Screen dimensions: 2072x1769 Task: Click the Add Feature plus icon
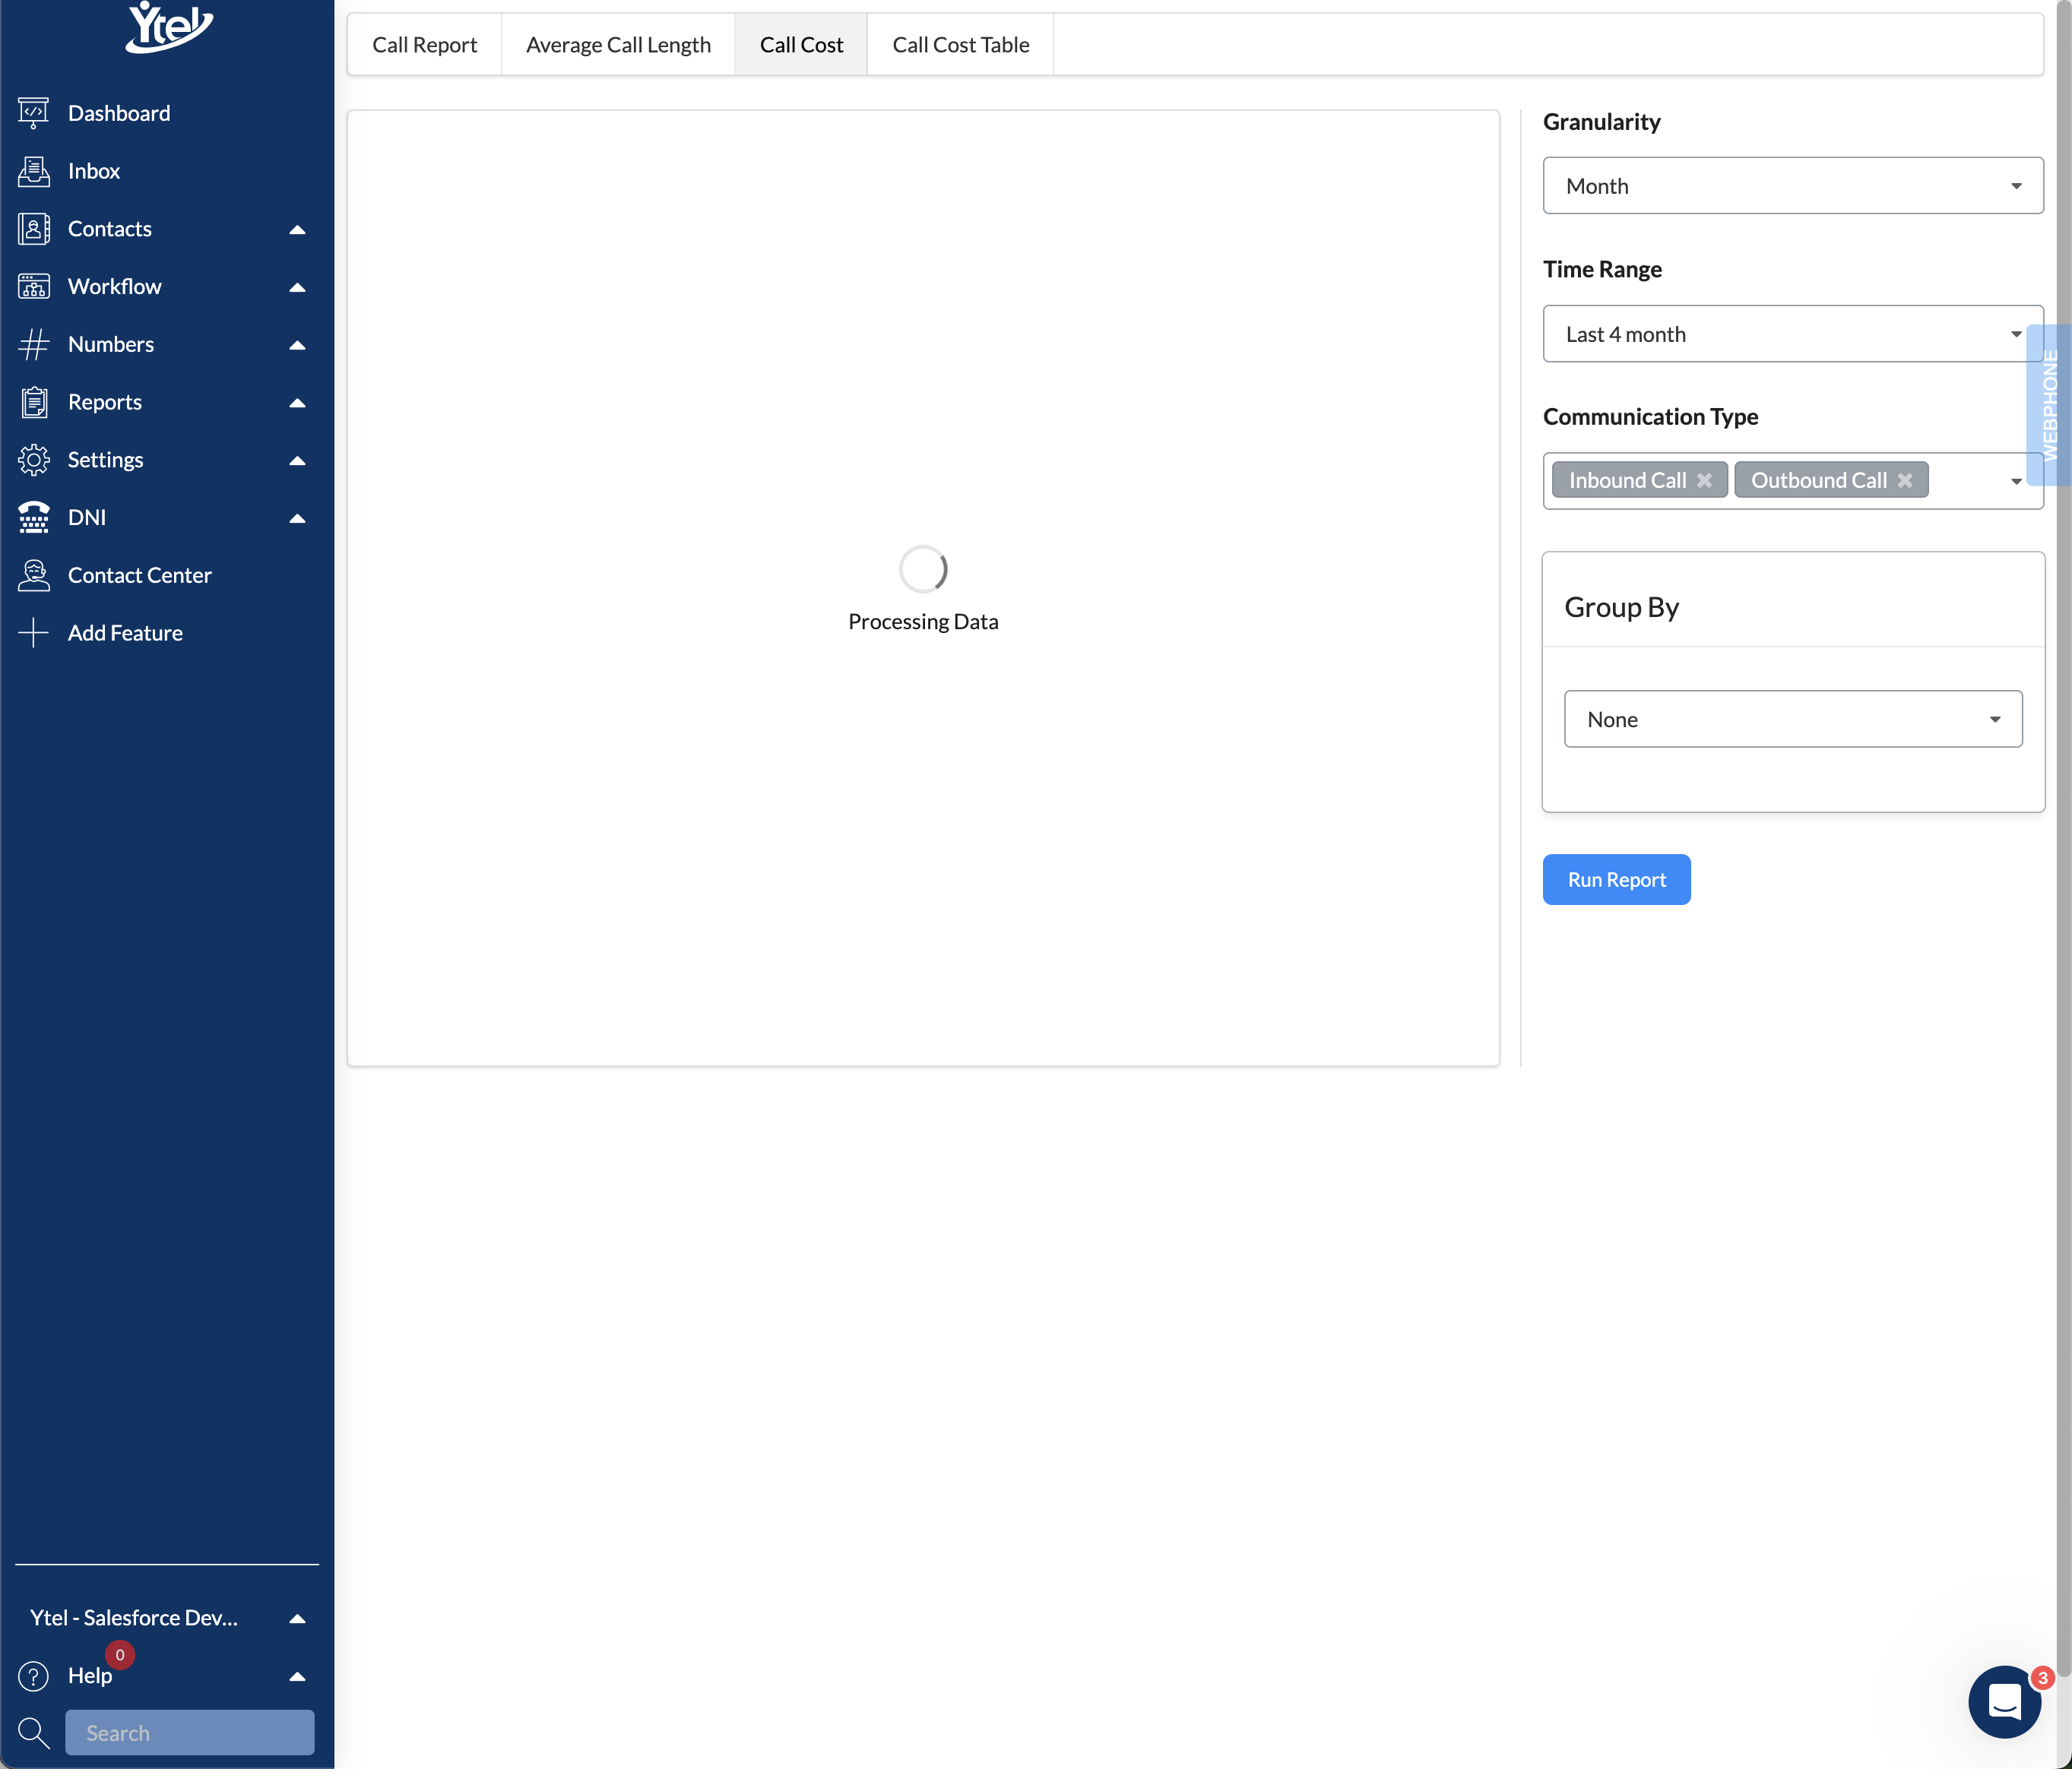click(x=33, y=633)
